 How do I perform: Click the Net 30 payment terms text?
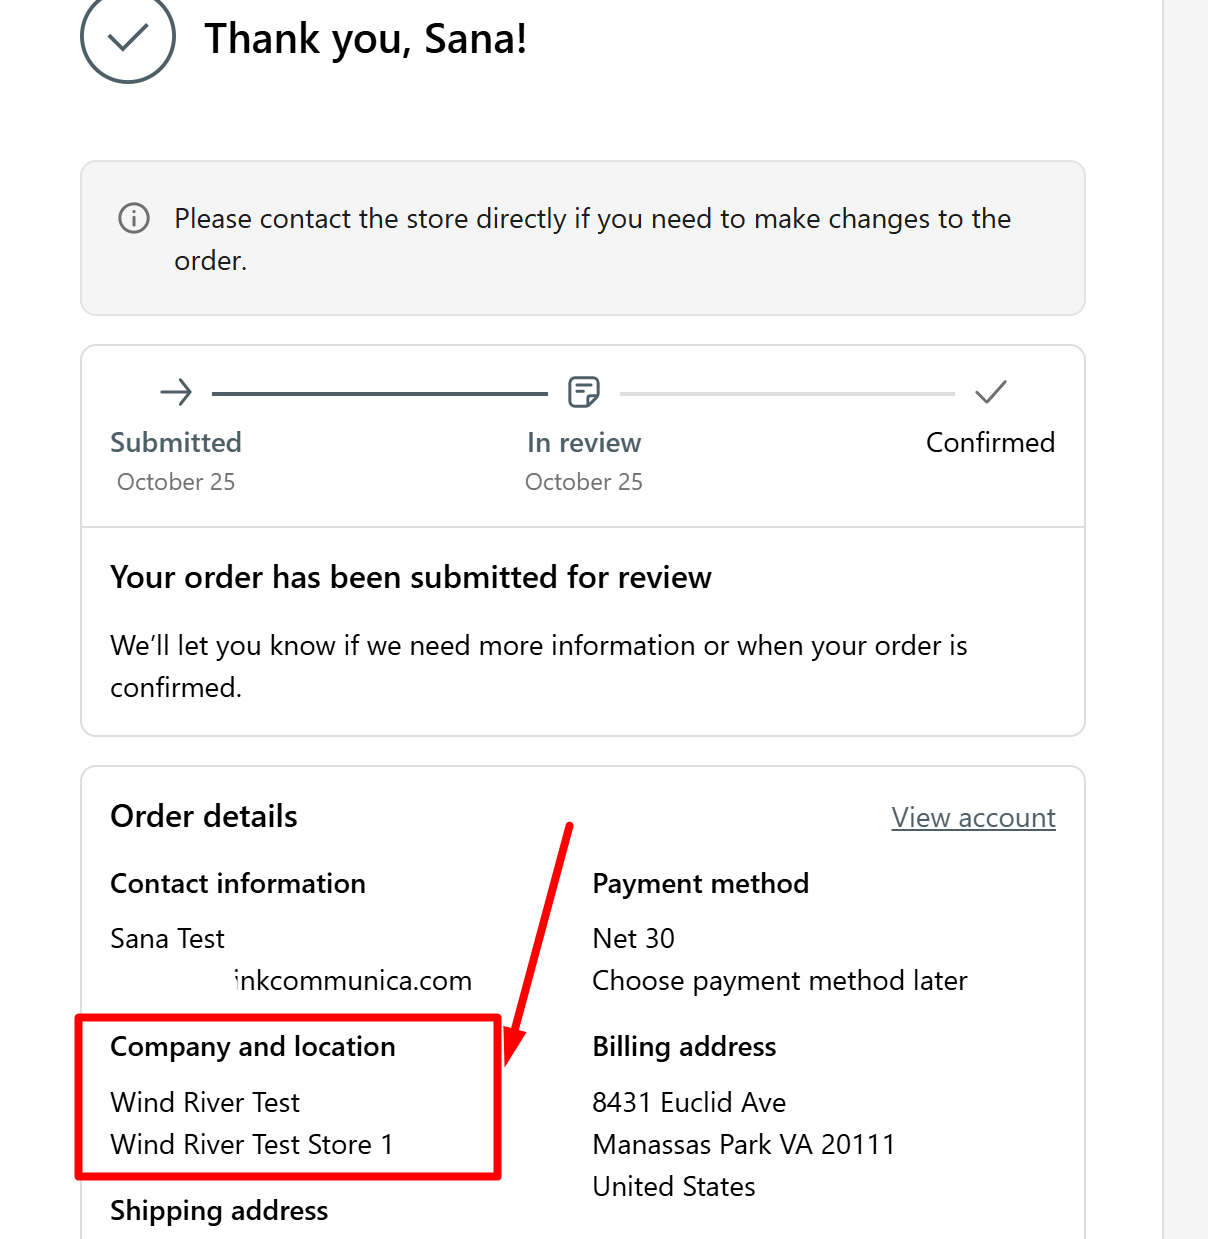(x=634, y=939)
